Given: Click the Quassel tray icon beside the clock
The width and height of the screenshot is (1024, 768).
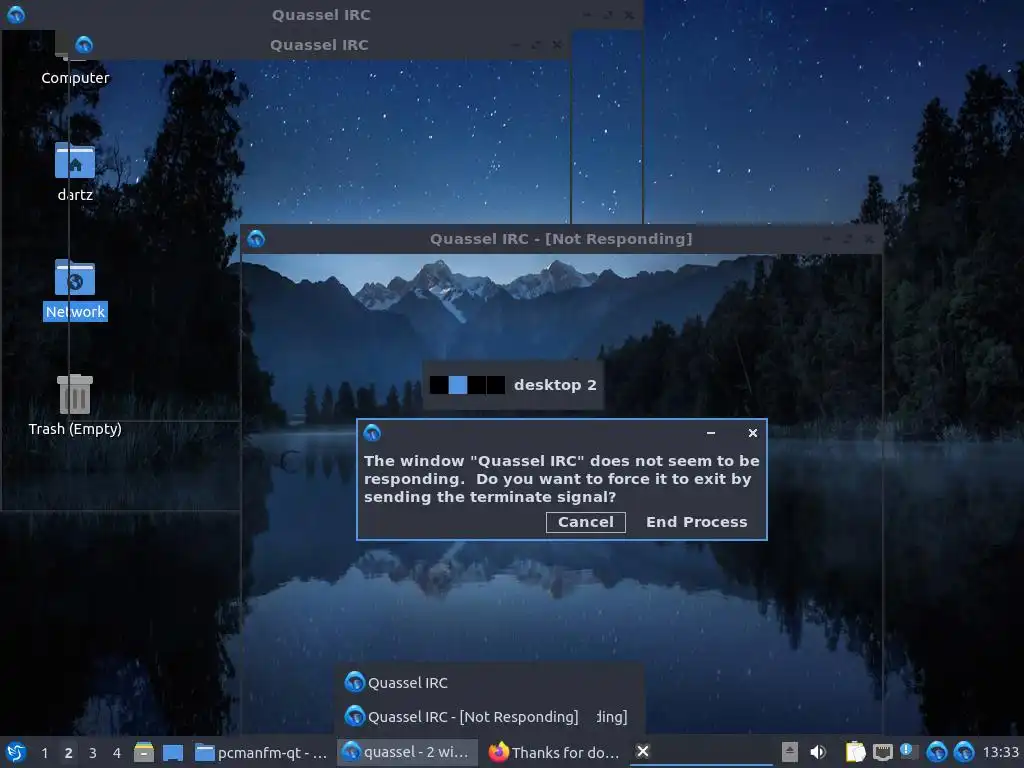Looking at the screenshot, I should coord(964,752).
